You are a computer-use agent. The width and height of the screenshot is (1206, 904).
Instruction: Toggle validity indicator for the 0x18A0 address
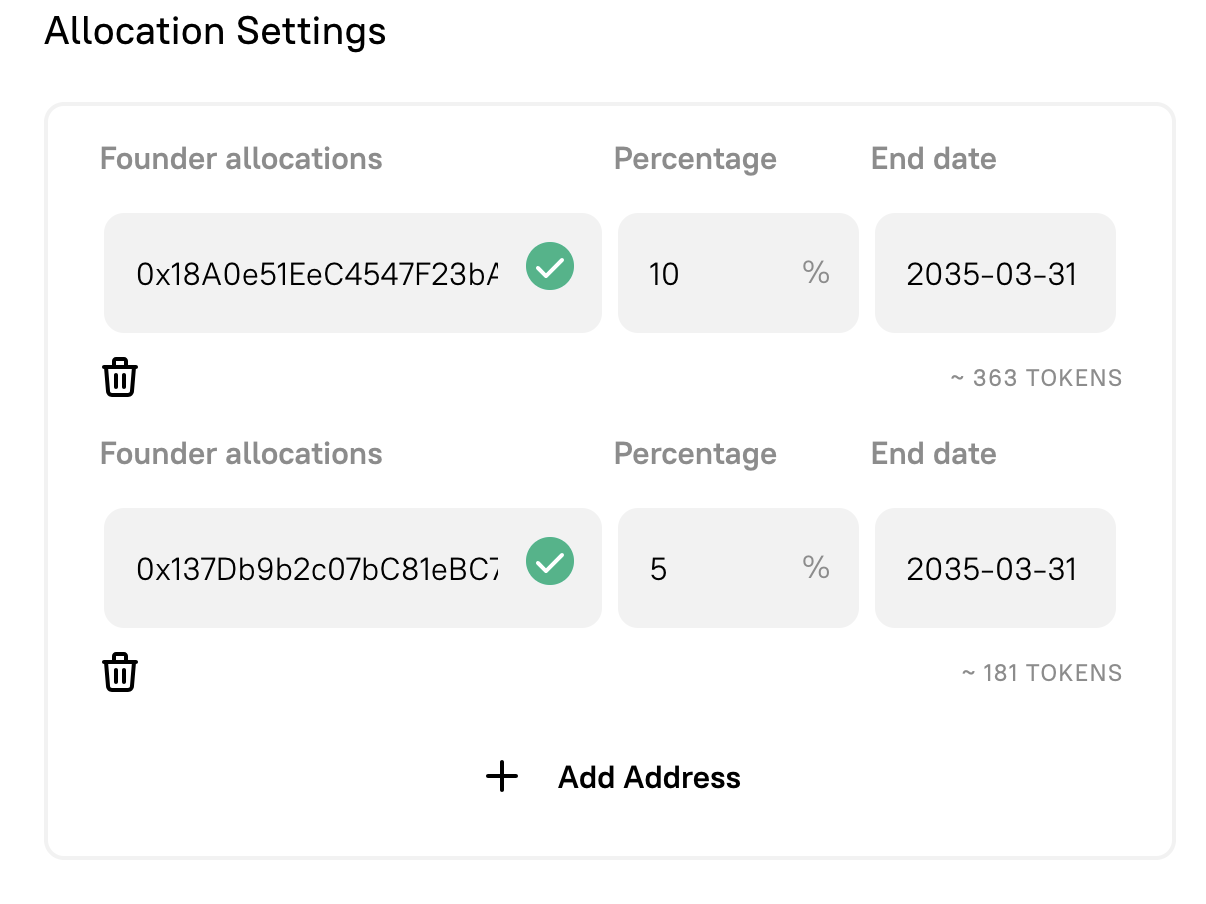pos(549,267)
